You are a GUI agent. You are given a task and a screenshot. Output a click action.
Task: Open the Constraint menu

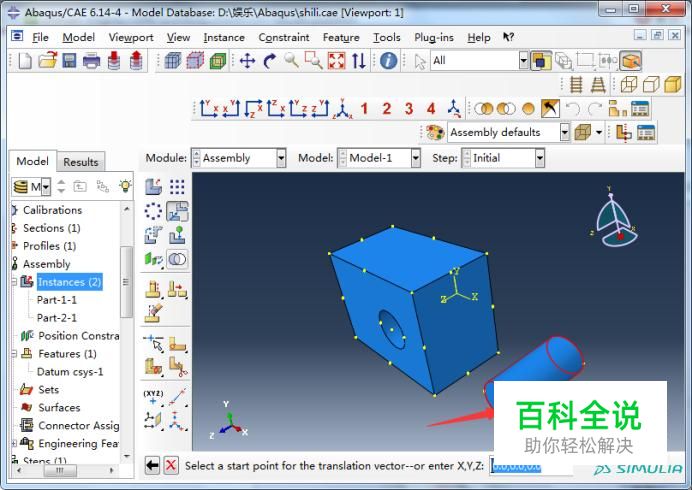point(284,38)
